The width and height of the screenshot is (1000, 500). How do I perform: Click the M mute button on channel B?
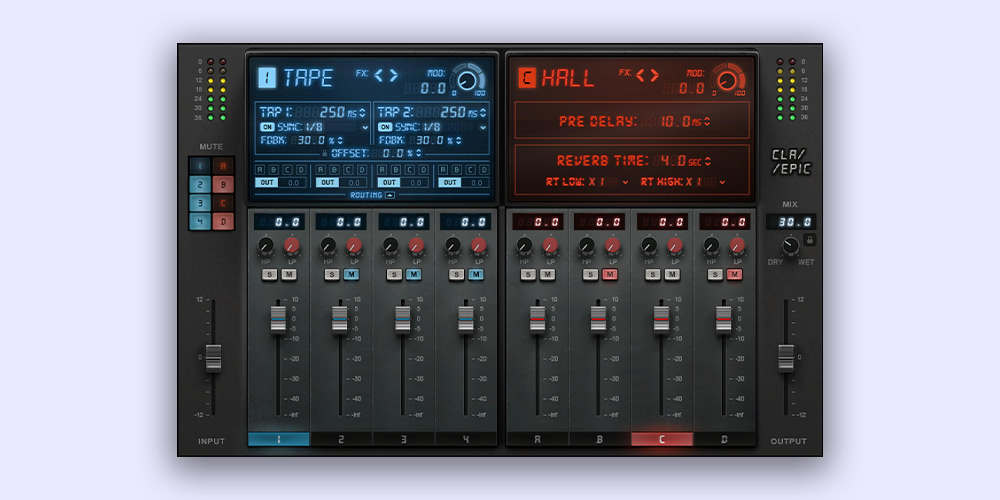(609, 274)
